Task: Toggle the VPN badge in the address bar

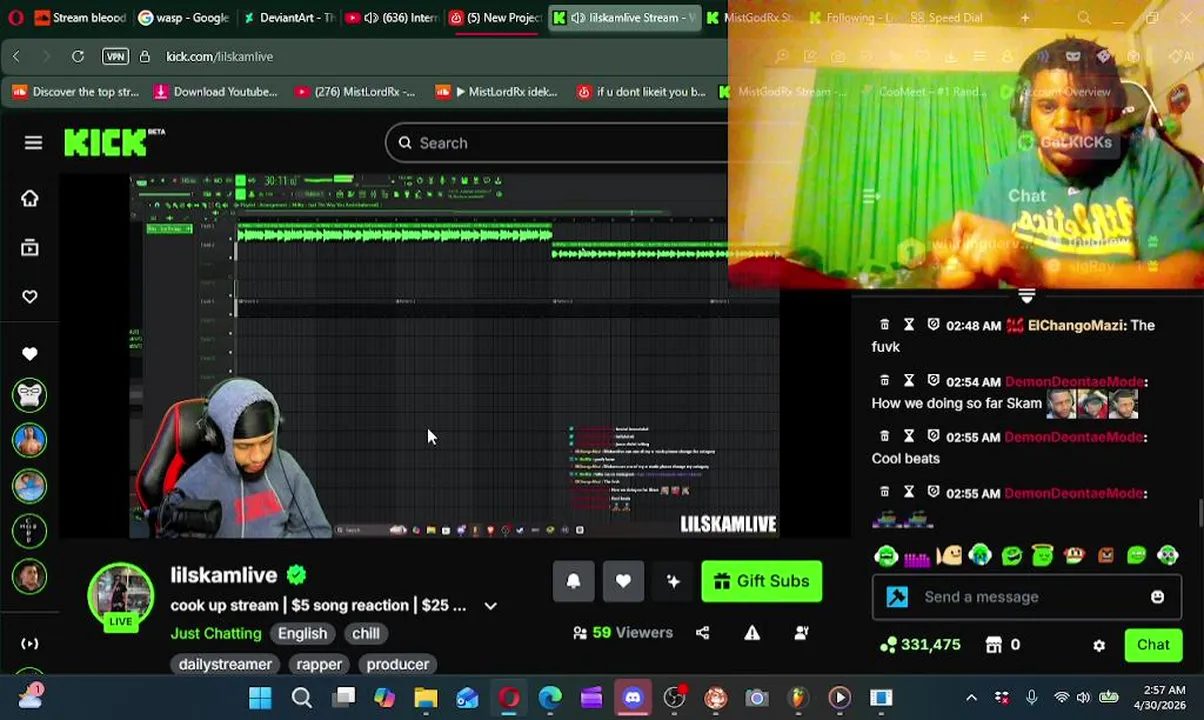Action: (116, 56)
